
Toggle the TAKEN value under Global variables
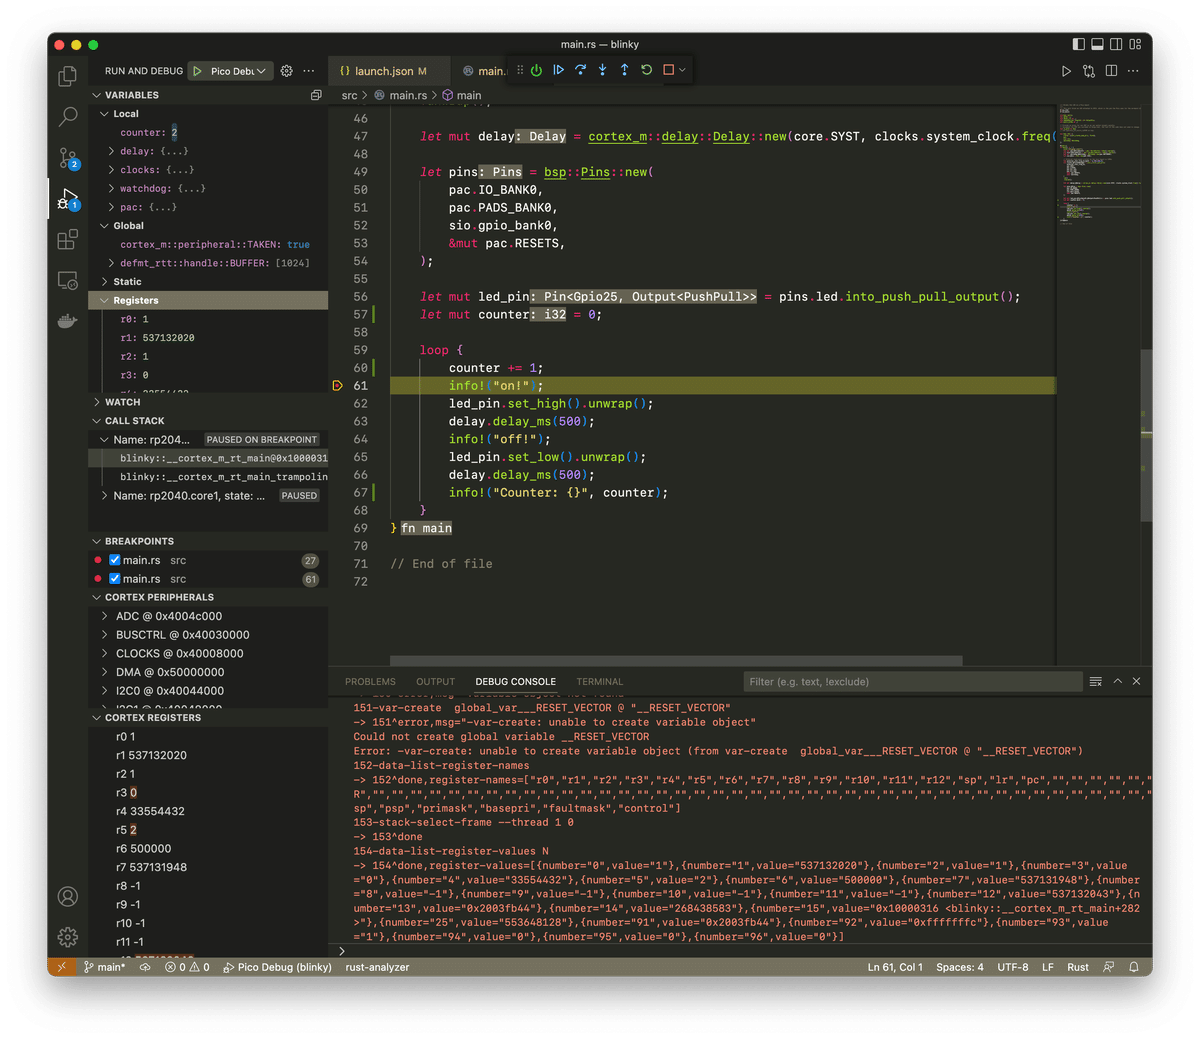pyautogui.click(x=297, y=243)
